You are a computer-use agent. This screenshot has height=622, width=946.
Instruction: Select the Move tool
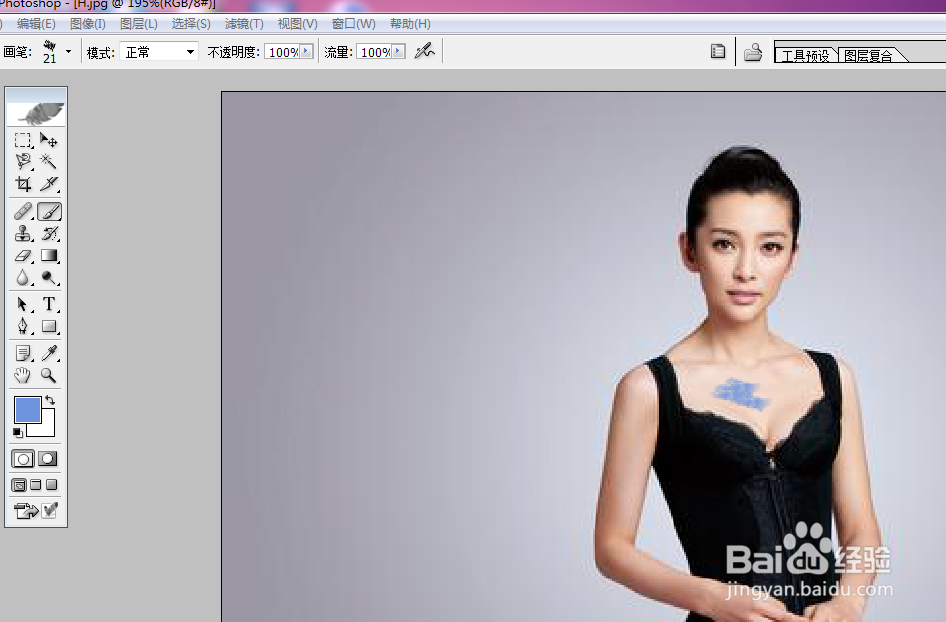[x=48, y=141]
